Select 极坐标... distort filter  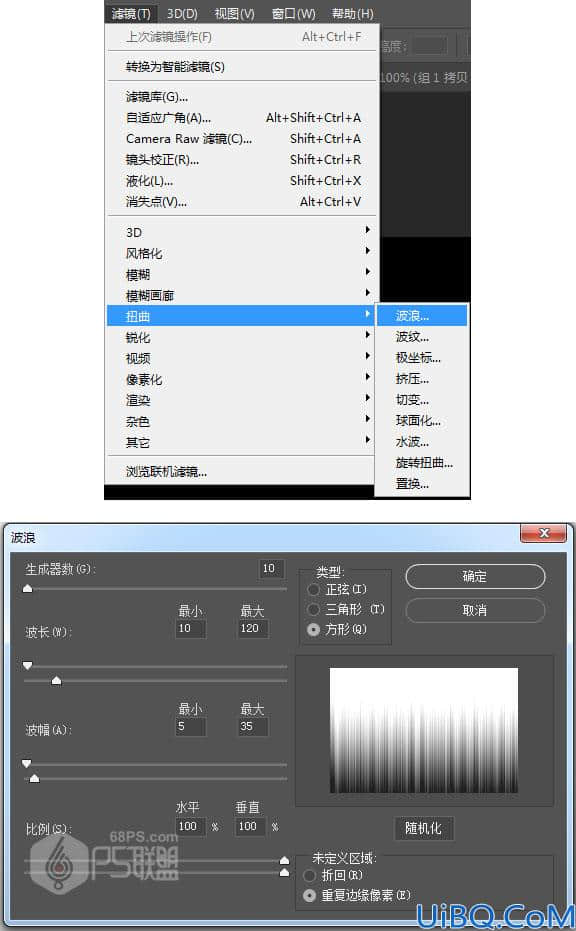422,357
